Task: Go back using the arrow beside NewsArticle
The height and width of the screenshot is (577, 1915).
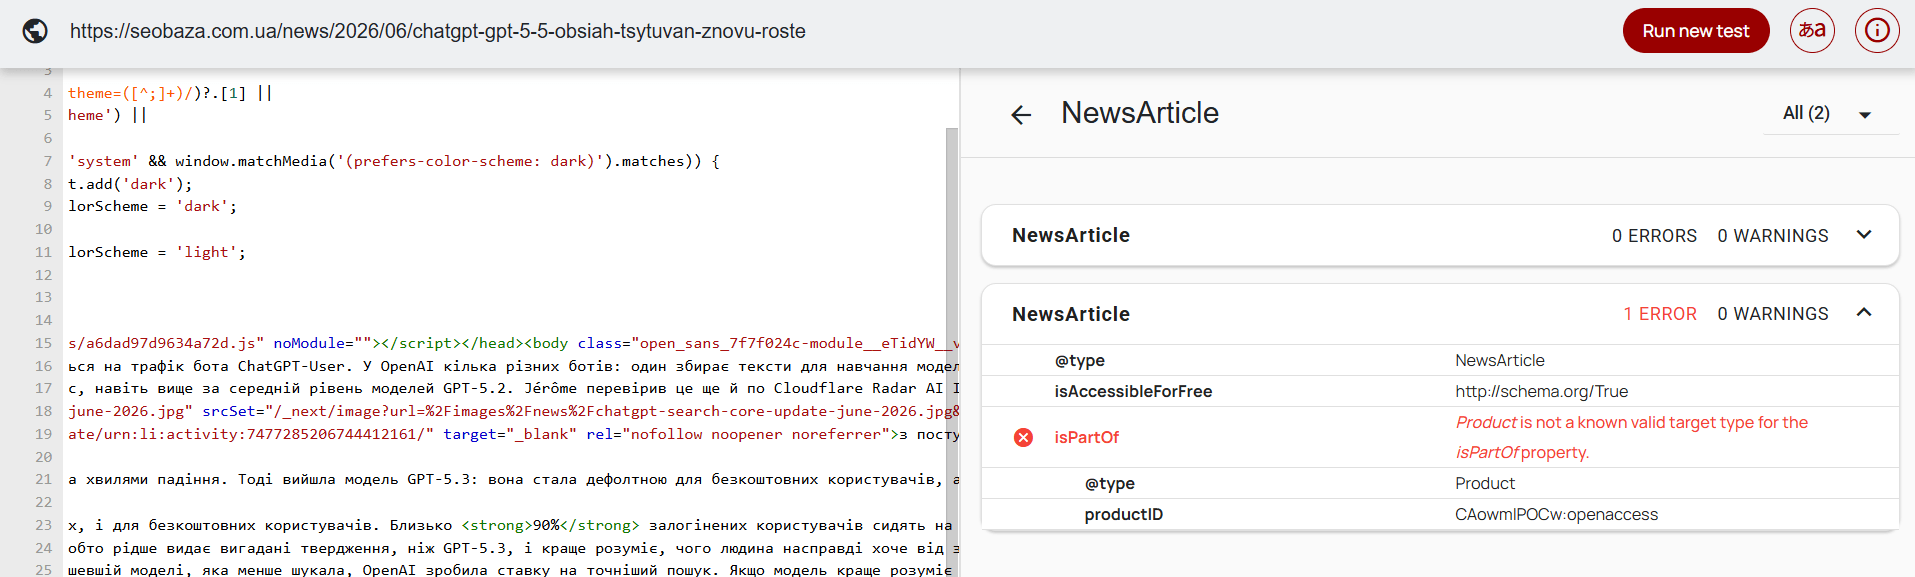Action: [x=1021, y=115]
